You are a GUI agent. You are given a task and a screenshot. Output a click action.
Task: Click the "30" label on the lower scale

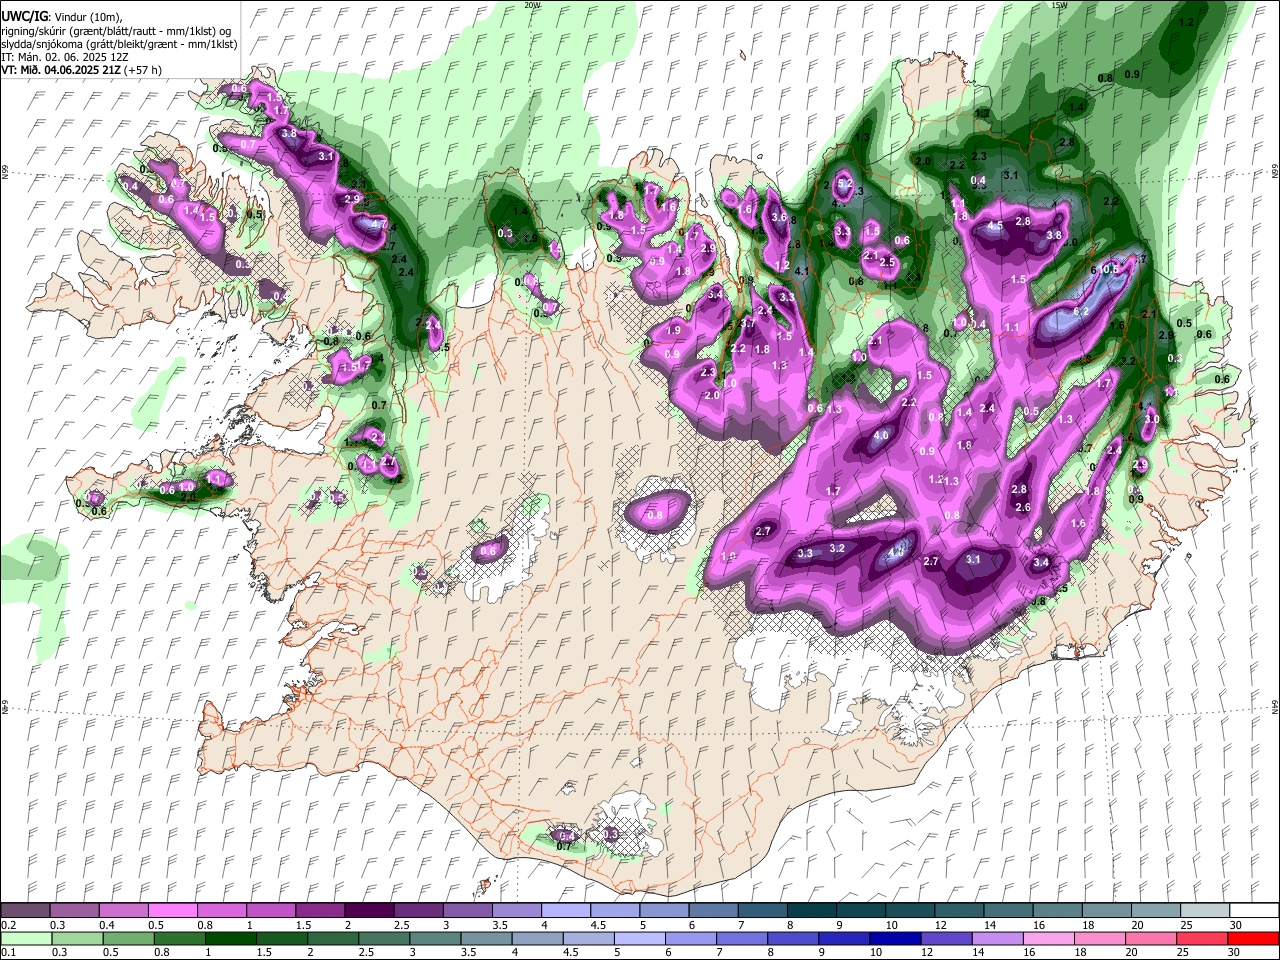[x=1235, y=952]
